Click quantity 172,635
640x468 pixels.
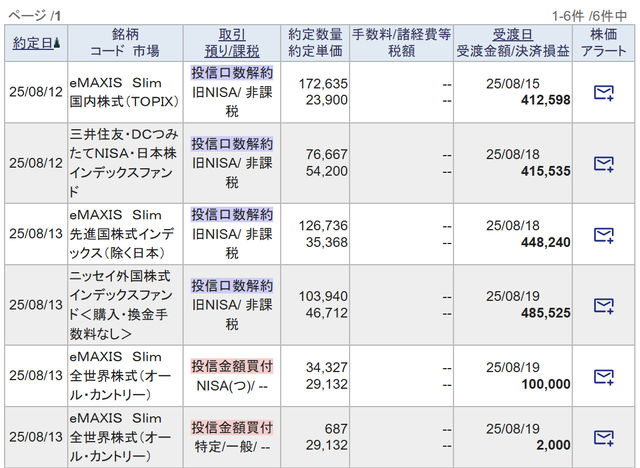click(x=323, y=84)
